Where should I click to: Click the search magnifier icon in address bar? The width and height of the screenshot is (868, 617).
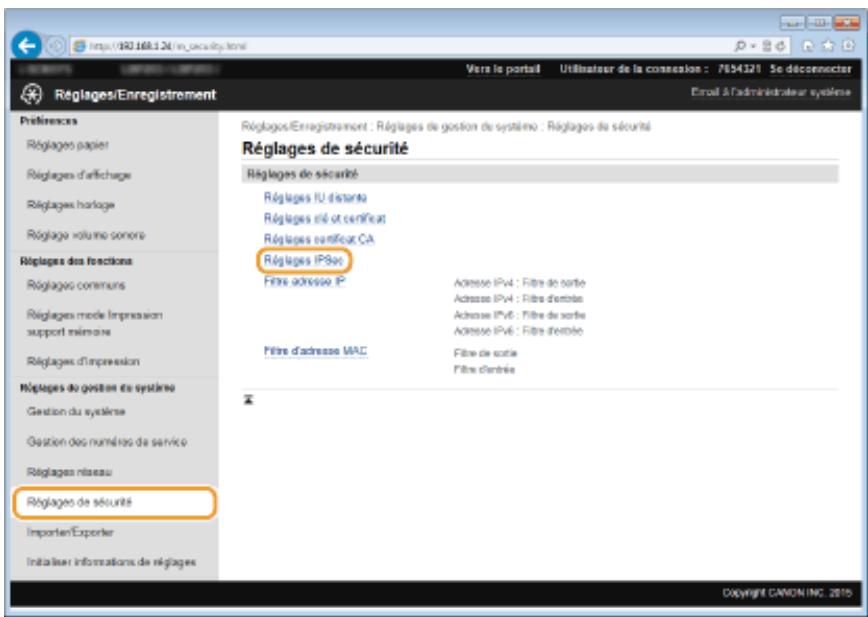click(x=740, y=46)
